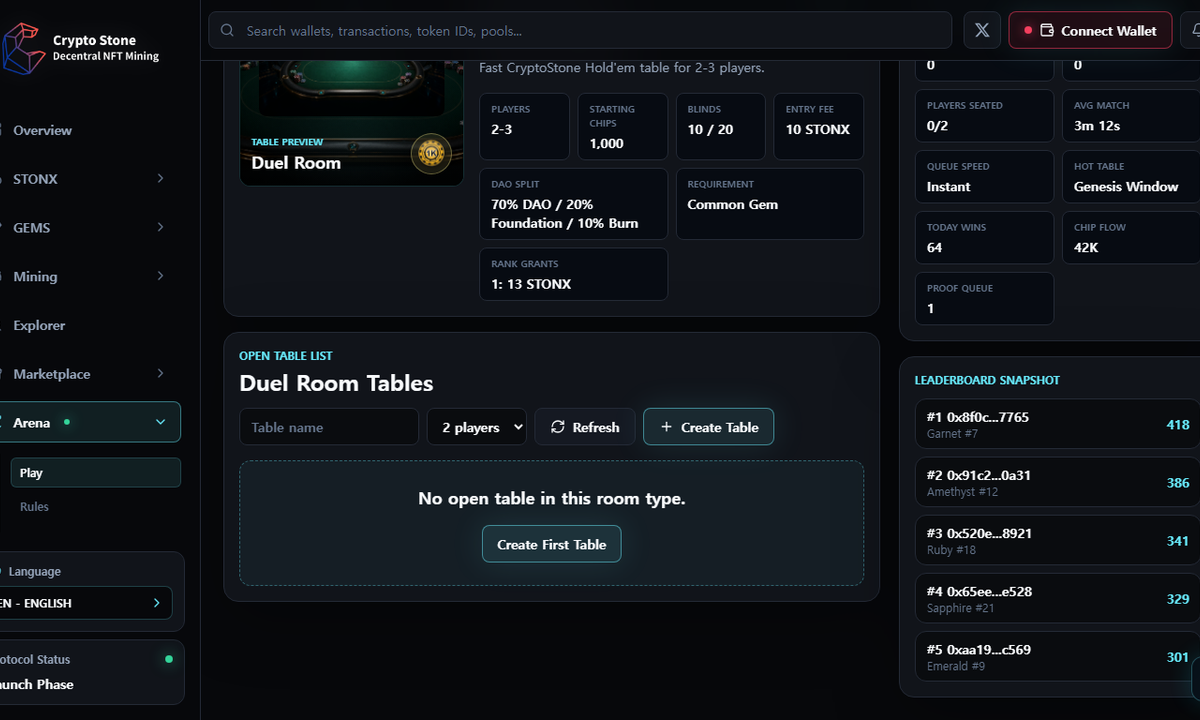Image resolution: width=1200 pixels, height=720 pixels.
Task: Expand the Mining sidebar menu
Action: click(x=160, y=276)
